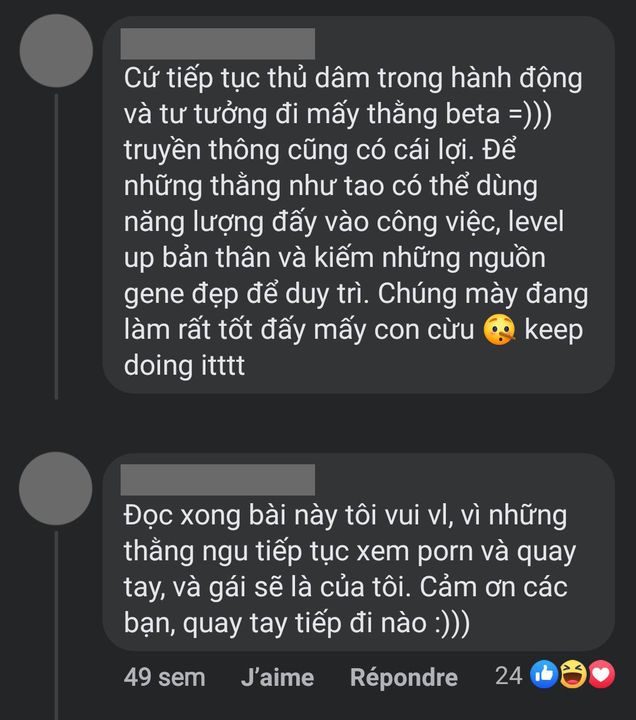
Task: Select the second comment bubble starting 'Đọc xong'
Action: pos(359,552)
